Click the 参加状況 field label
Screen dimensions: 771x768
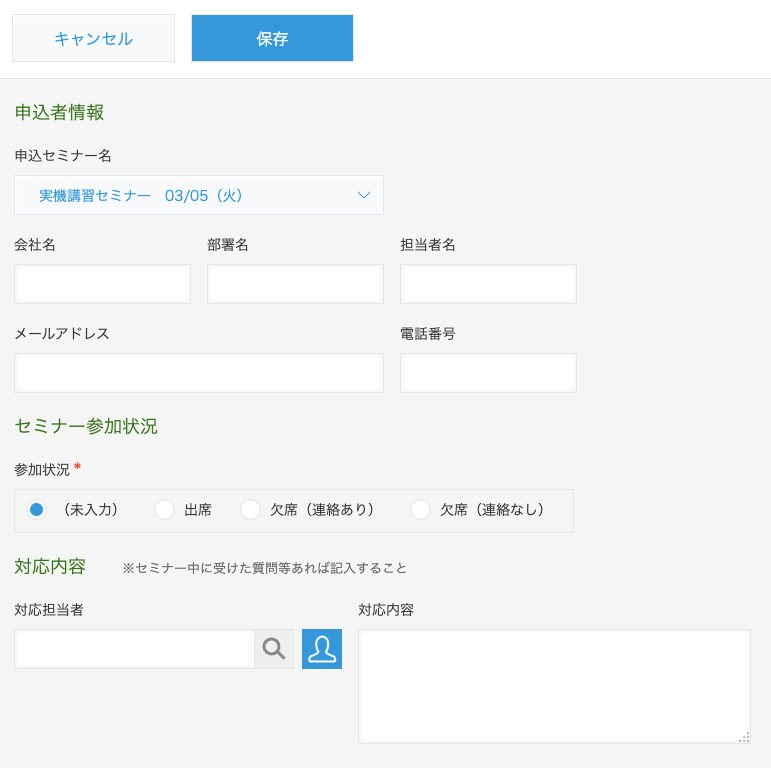pos(42,470)
